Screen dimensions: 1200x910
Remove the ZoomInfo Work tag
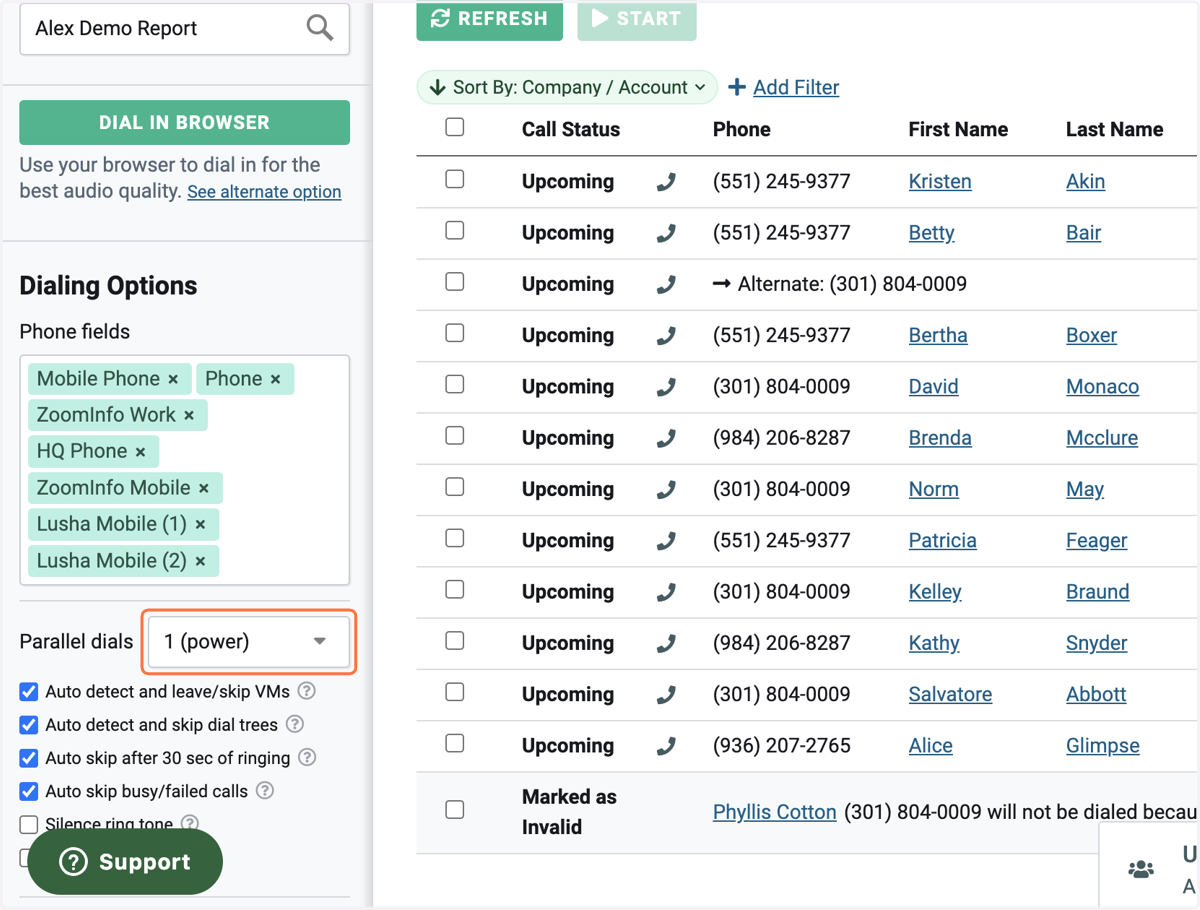tap(189, 415)
